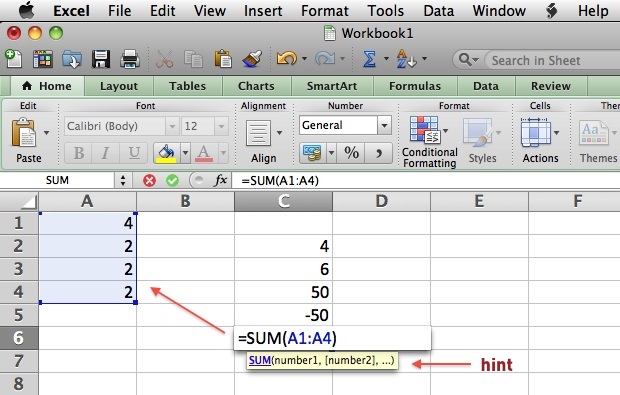
Task: Click the Align text icon
Action: coord(258,134)
